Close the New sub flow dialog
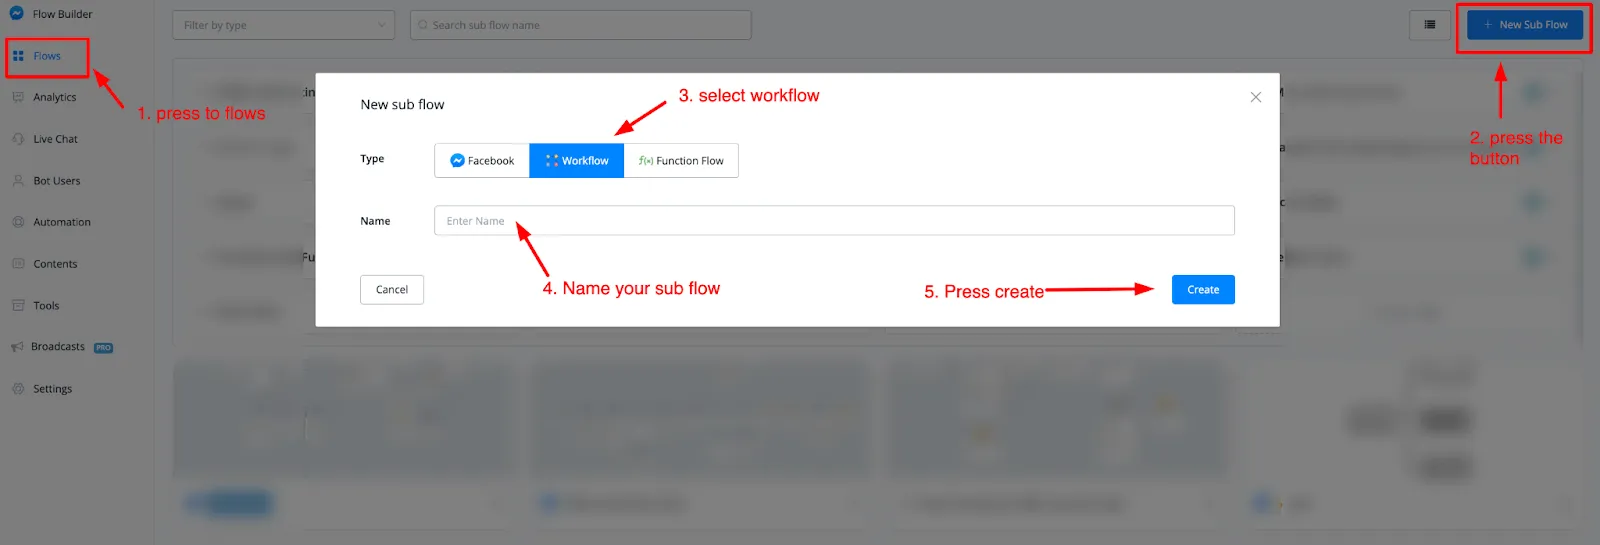The height and width of the screenshot is (545, 1600). (1256, 97)
